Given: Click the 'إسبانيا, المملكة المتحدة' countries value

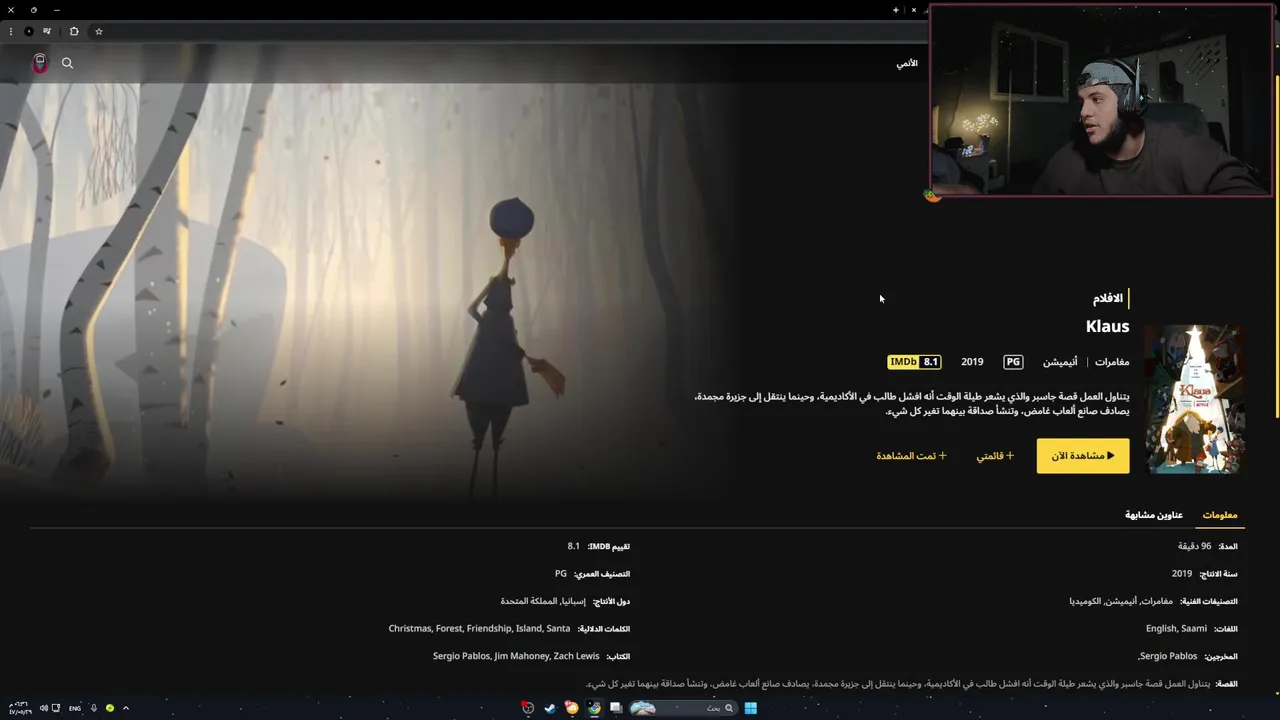Looking at the screenshot, I should (543, 601).
